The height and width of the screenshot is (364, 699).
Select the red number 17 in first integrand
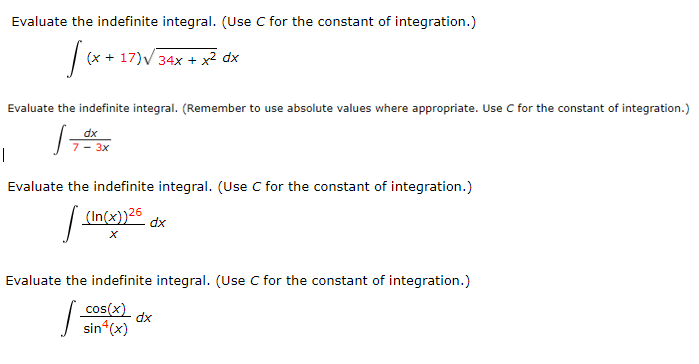[127, 57]
